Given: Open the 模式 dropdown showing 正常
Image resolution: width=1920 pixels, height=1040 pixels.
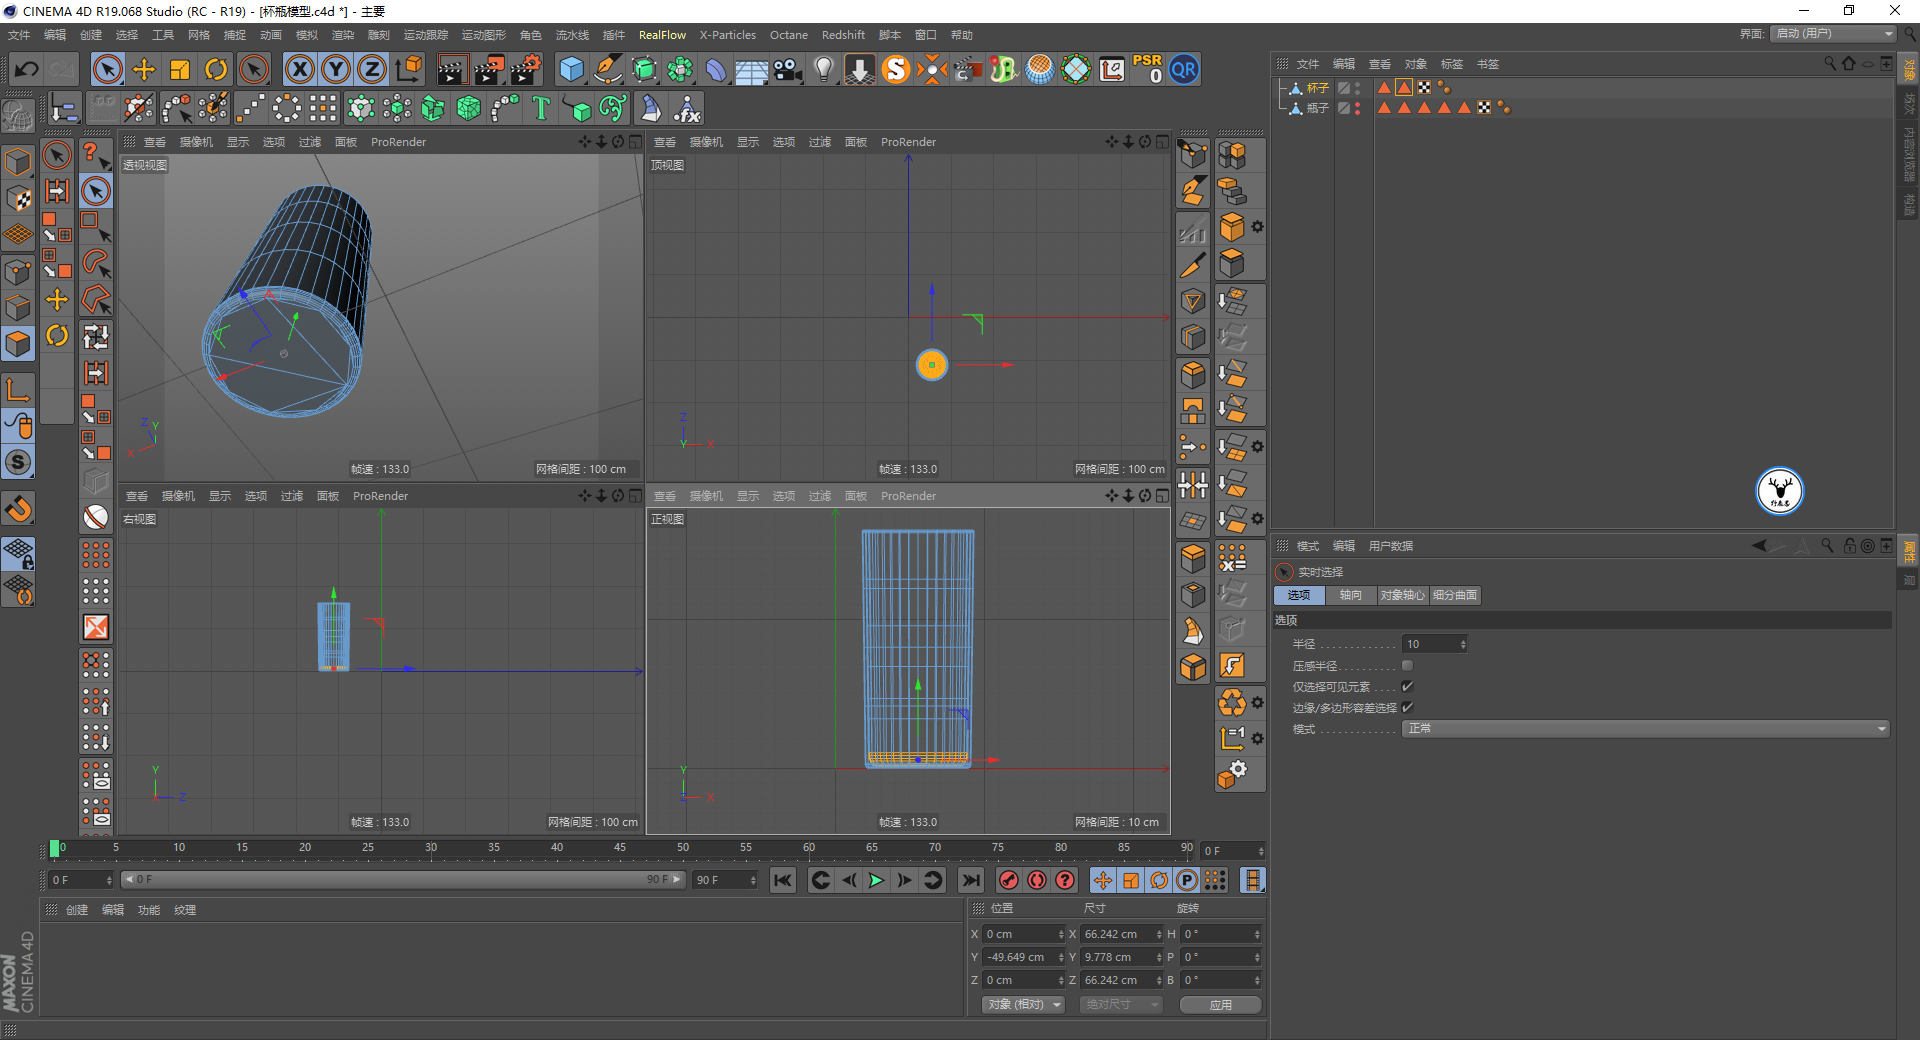Looking at the screenshot, I should 1645,729.
